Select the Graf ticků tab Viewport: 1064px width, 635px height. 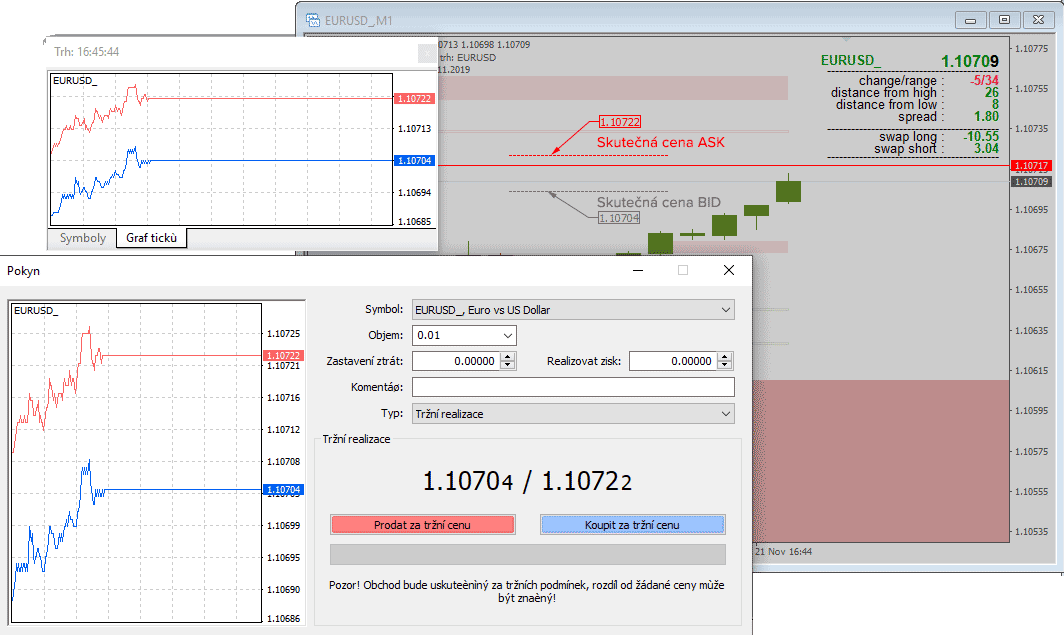click(151, 238)
